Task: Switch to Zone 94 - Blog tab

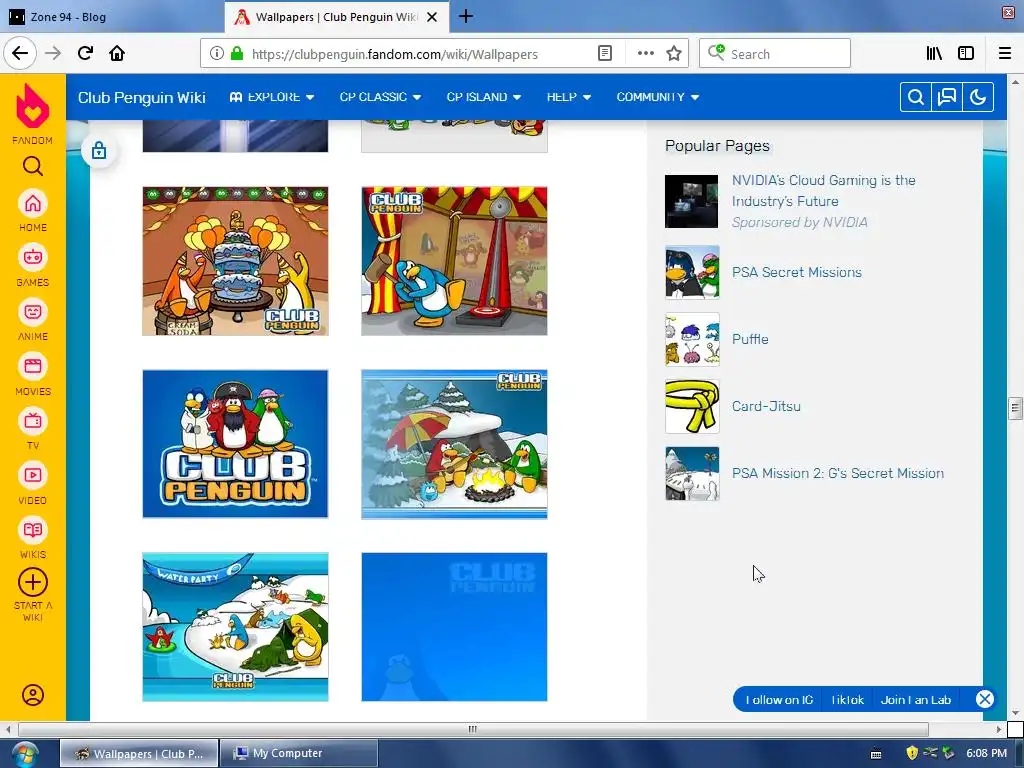Action: point(111,17)
